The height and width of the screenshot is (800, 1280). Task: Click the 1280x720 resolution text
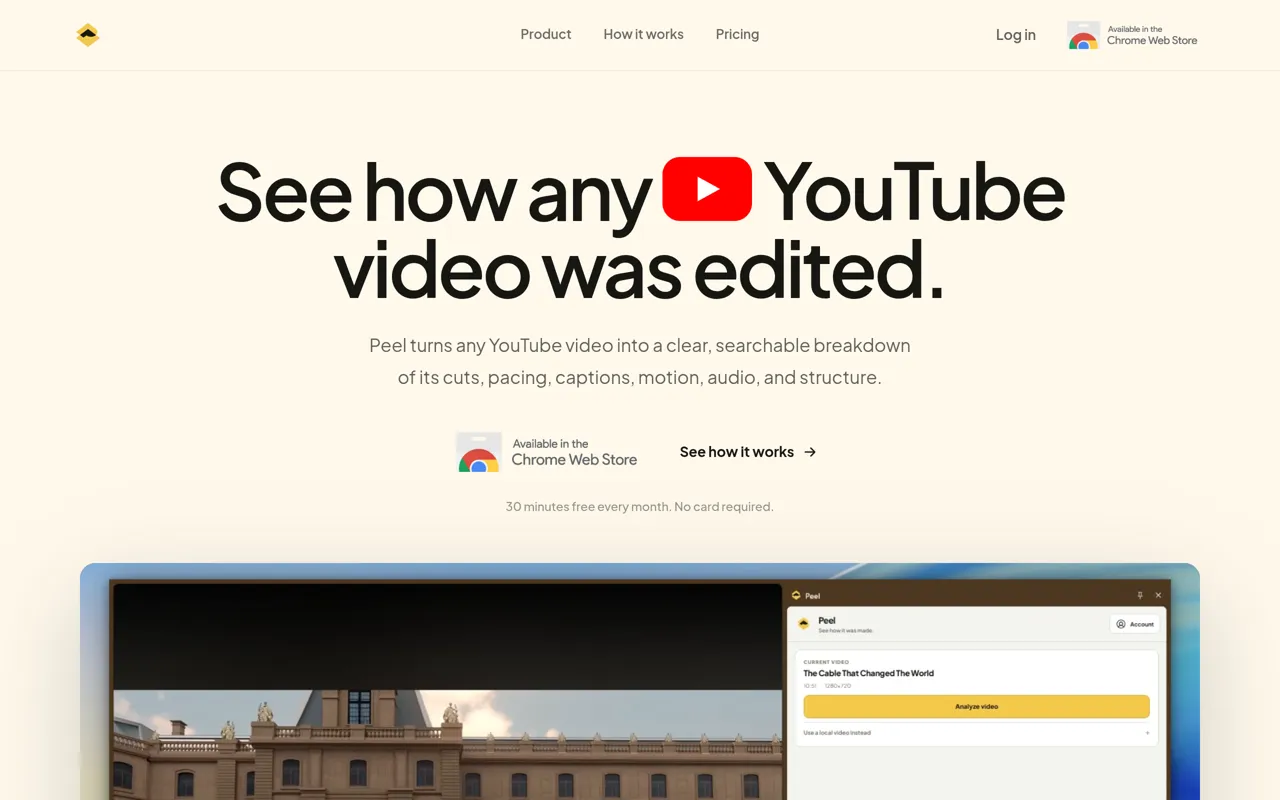tap(838, 686)
